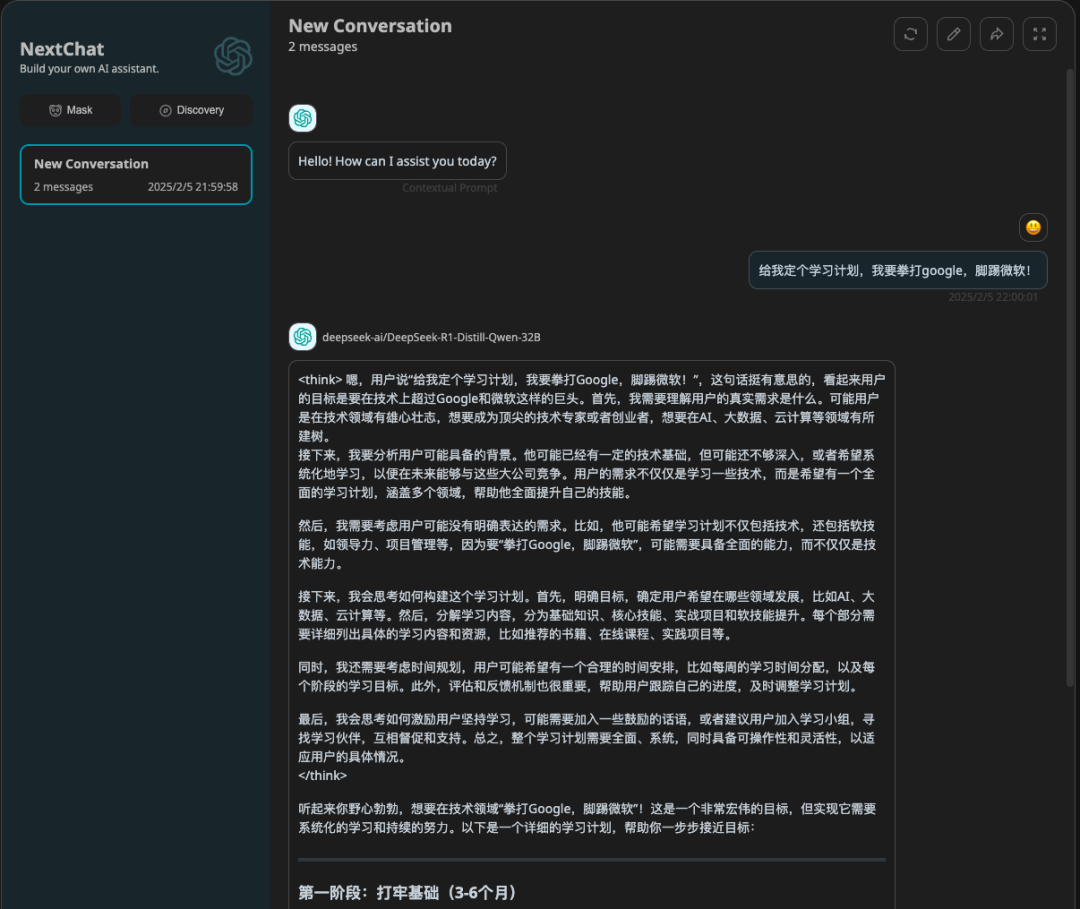Click the Contextual Prompt label

point(450,187)
